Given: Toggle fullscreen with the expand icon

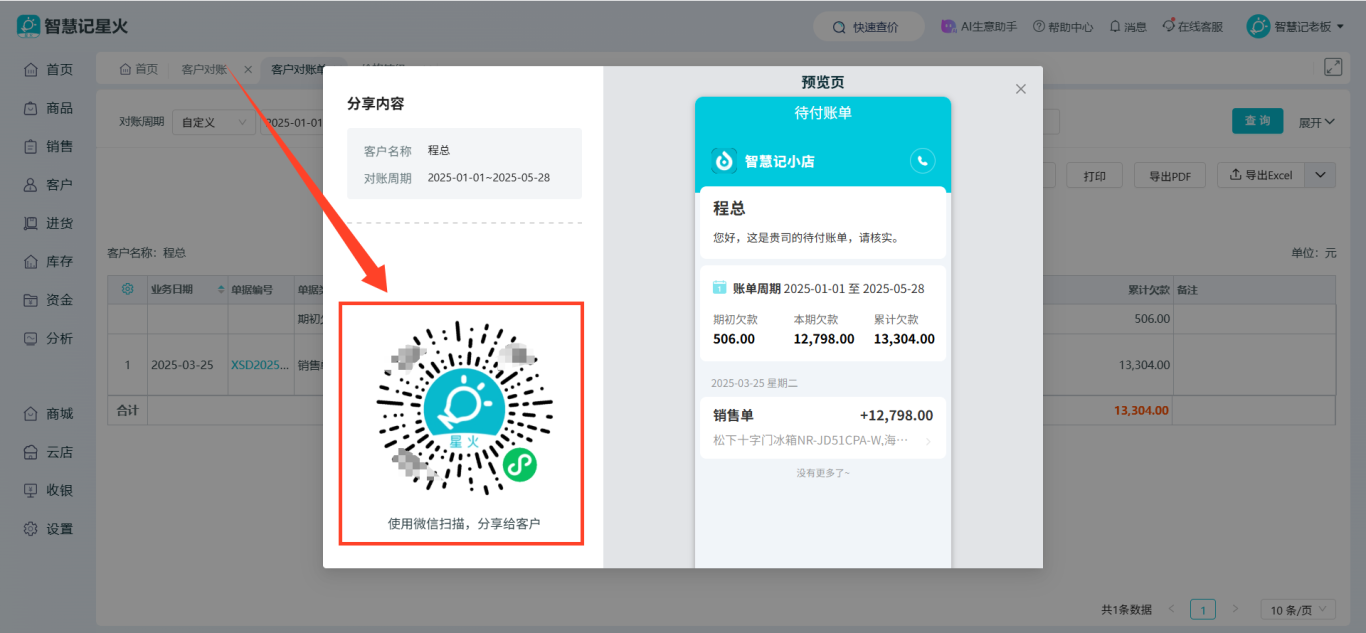Looking at the screenshot, I should 1333,67.
